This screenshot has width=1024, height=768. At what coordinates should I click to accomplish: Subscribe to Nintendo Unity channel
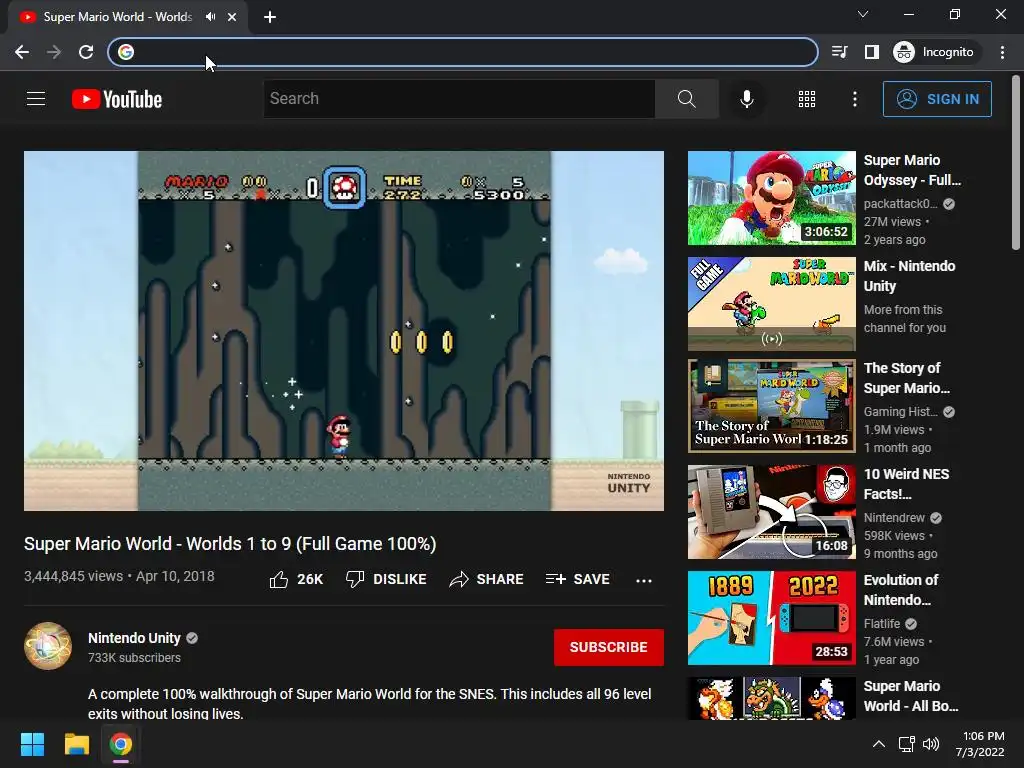[609, 647]
